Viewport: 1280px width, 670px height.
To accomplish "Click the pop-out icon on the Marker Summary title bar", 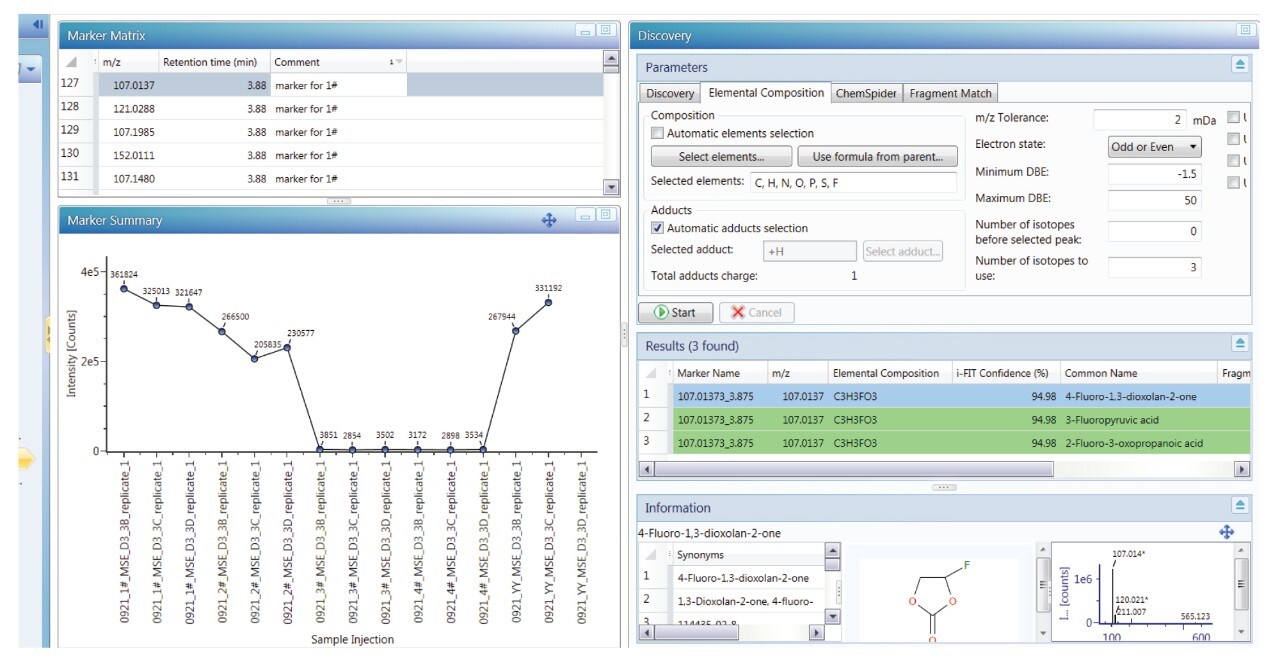I will point(606,214).
